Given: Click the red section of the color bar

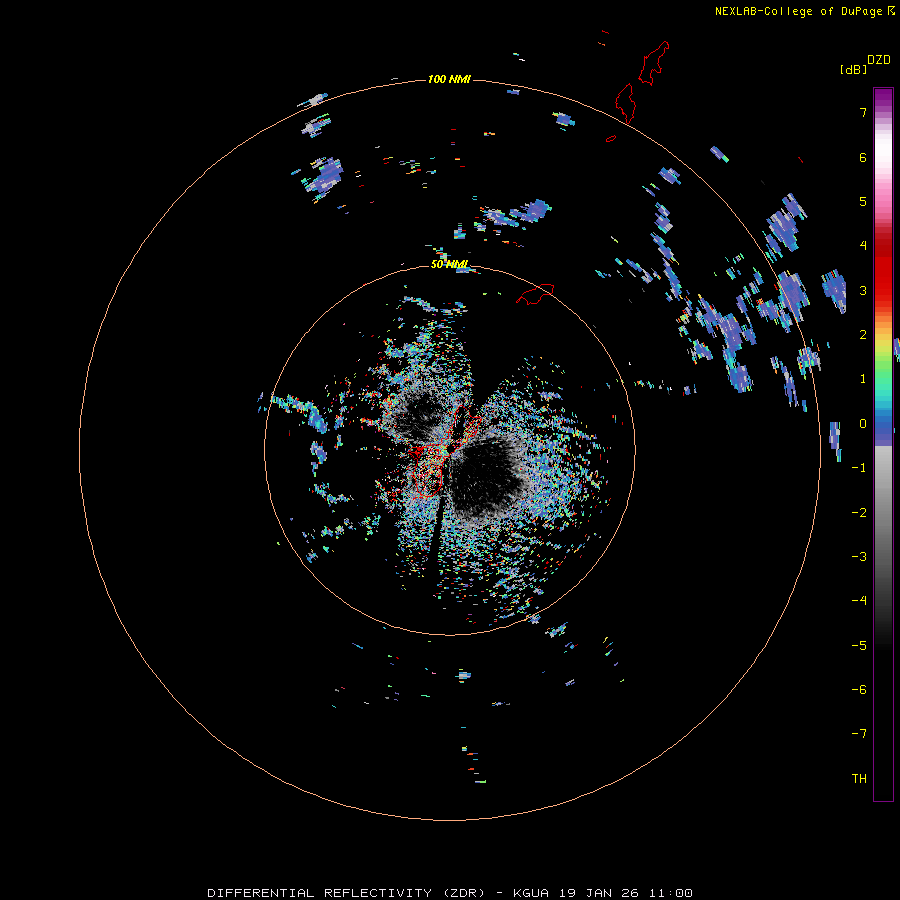Looking at the screenshot, I should click(x=883, y=267).
